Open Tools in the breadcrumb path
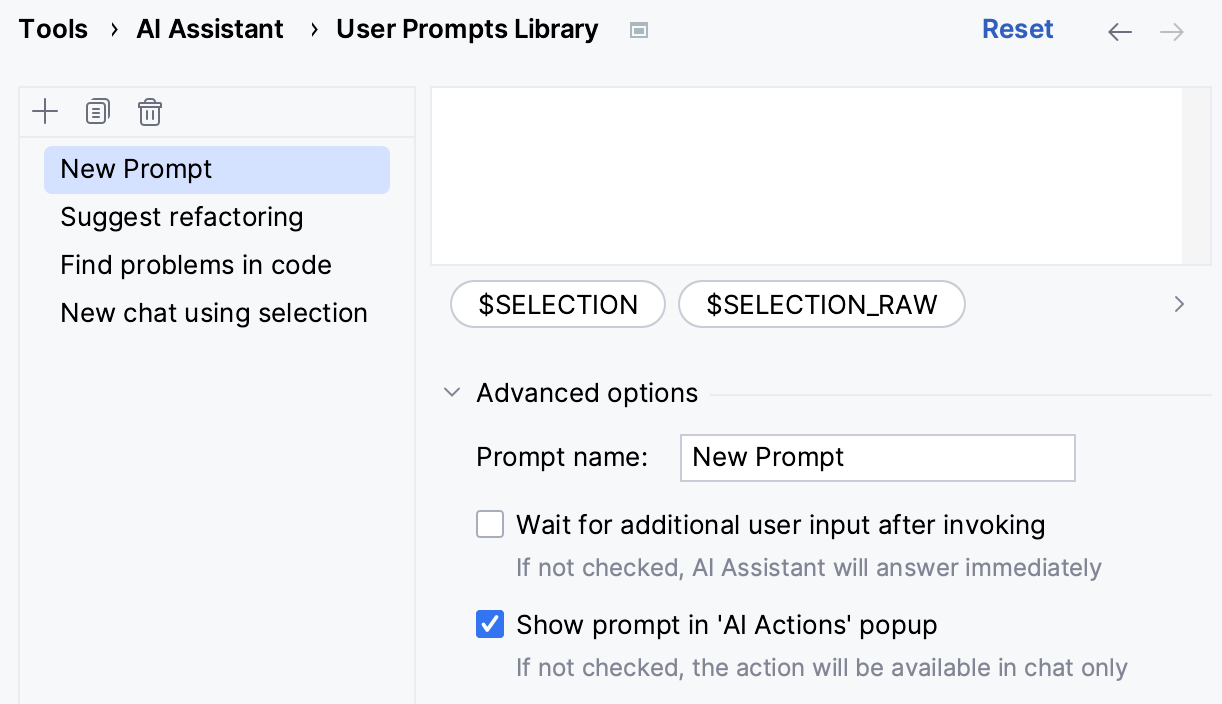 [x=53, y=29]
